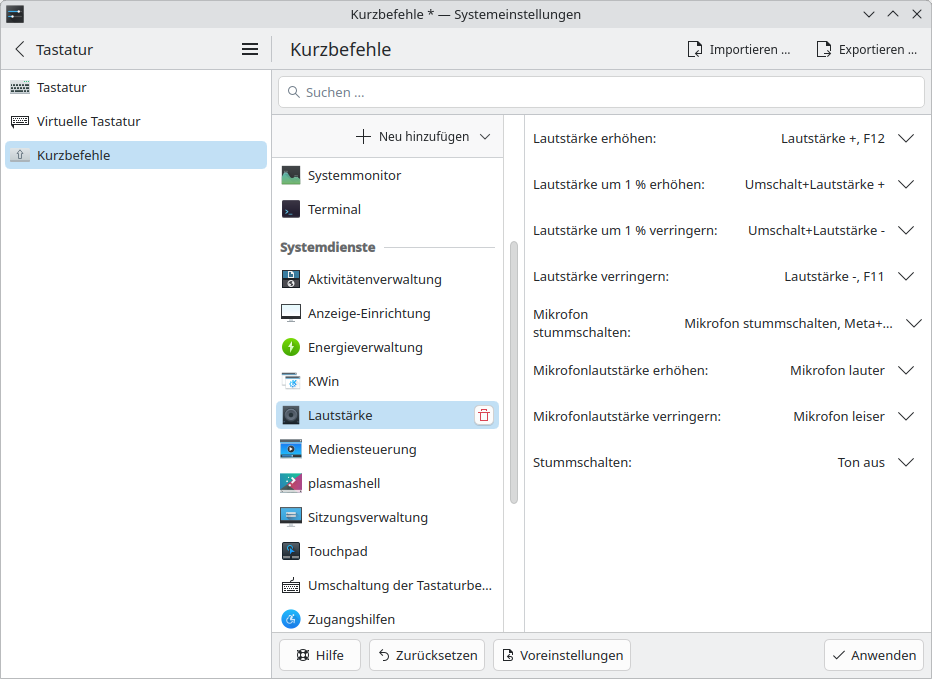The image size is (932, 679).
Task: Open the Neu hinzufügen dropdown
Action: pos(423,137)
